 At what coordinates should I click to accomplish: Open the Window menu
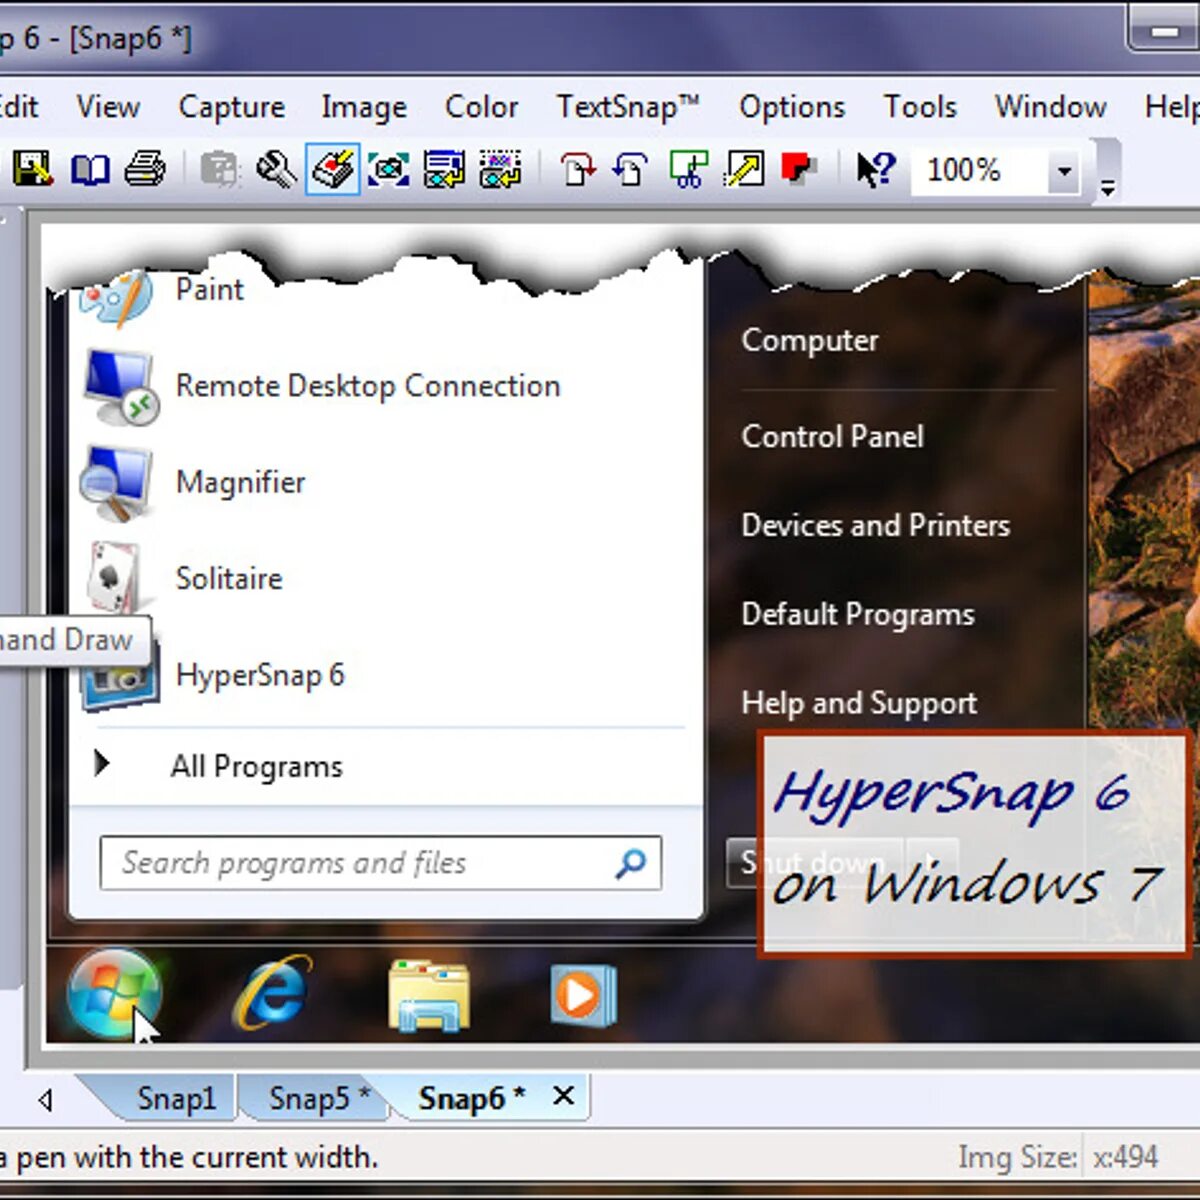click(x=1050, y=106)
